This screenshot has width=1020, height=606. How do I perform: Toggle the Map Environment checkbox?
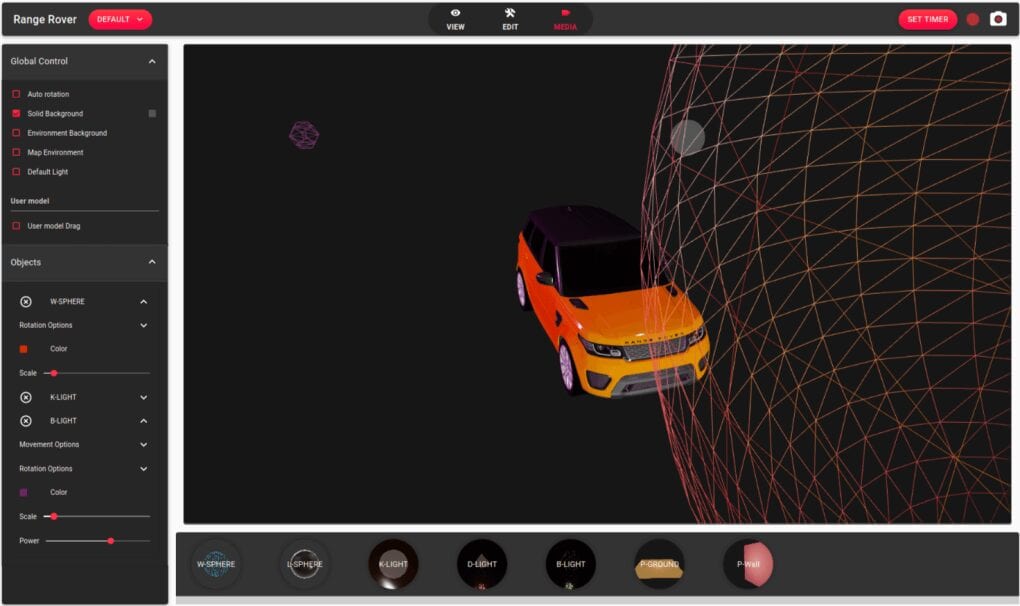point(16,153)
